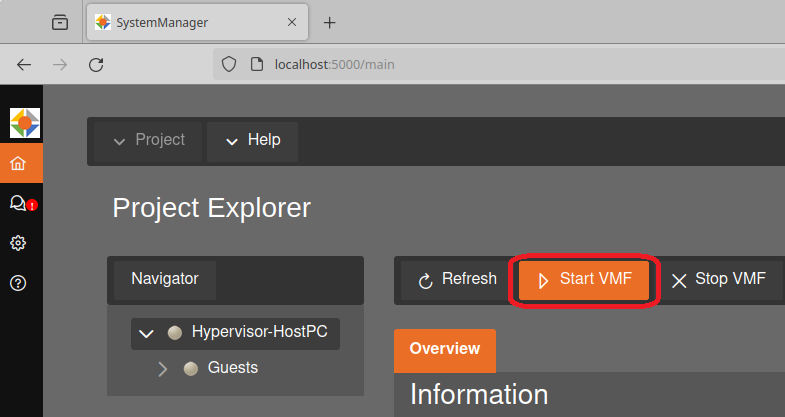Click the Project Explorer heading
The width and height of the screenshot is (785, 417).
(211, 208)
